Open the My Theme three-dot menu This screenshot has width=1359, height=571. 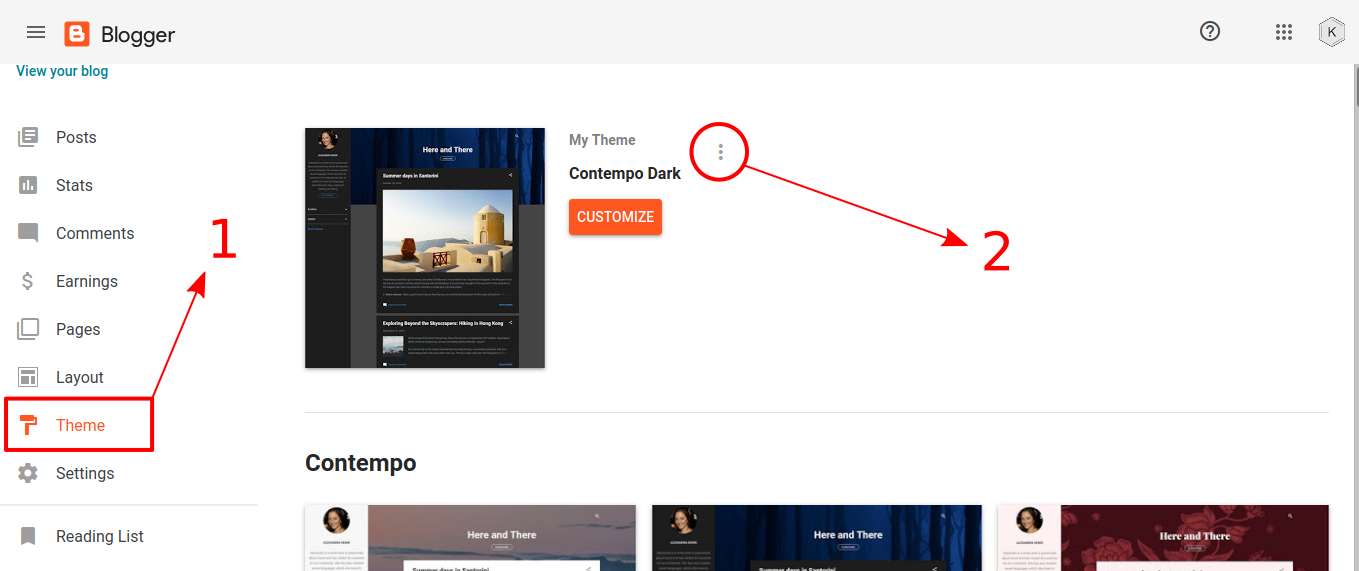[x=720, y=152]
